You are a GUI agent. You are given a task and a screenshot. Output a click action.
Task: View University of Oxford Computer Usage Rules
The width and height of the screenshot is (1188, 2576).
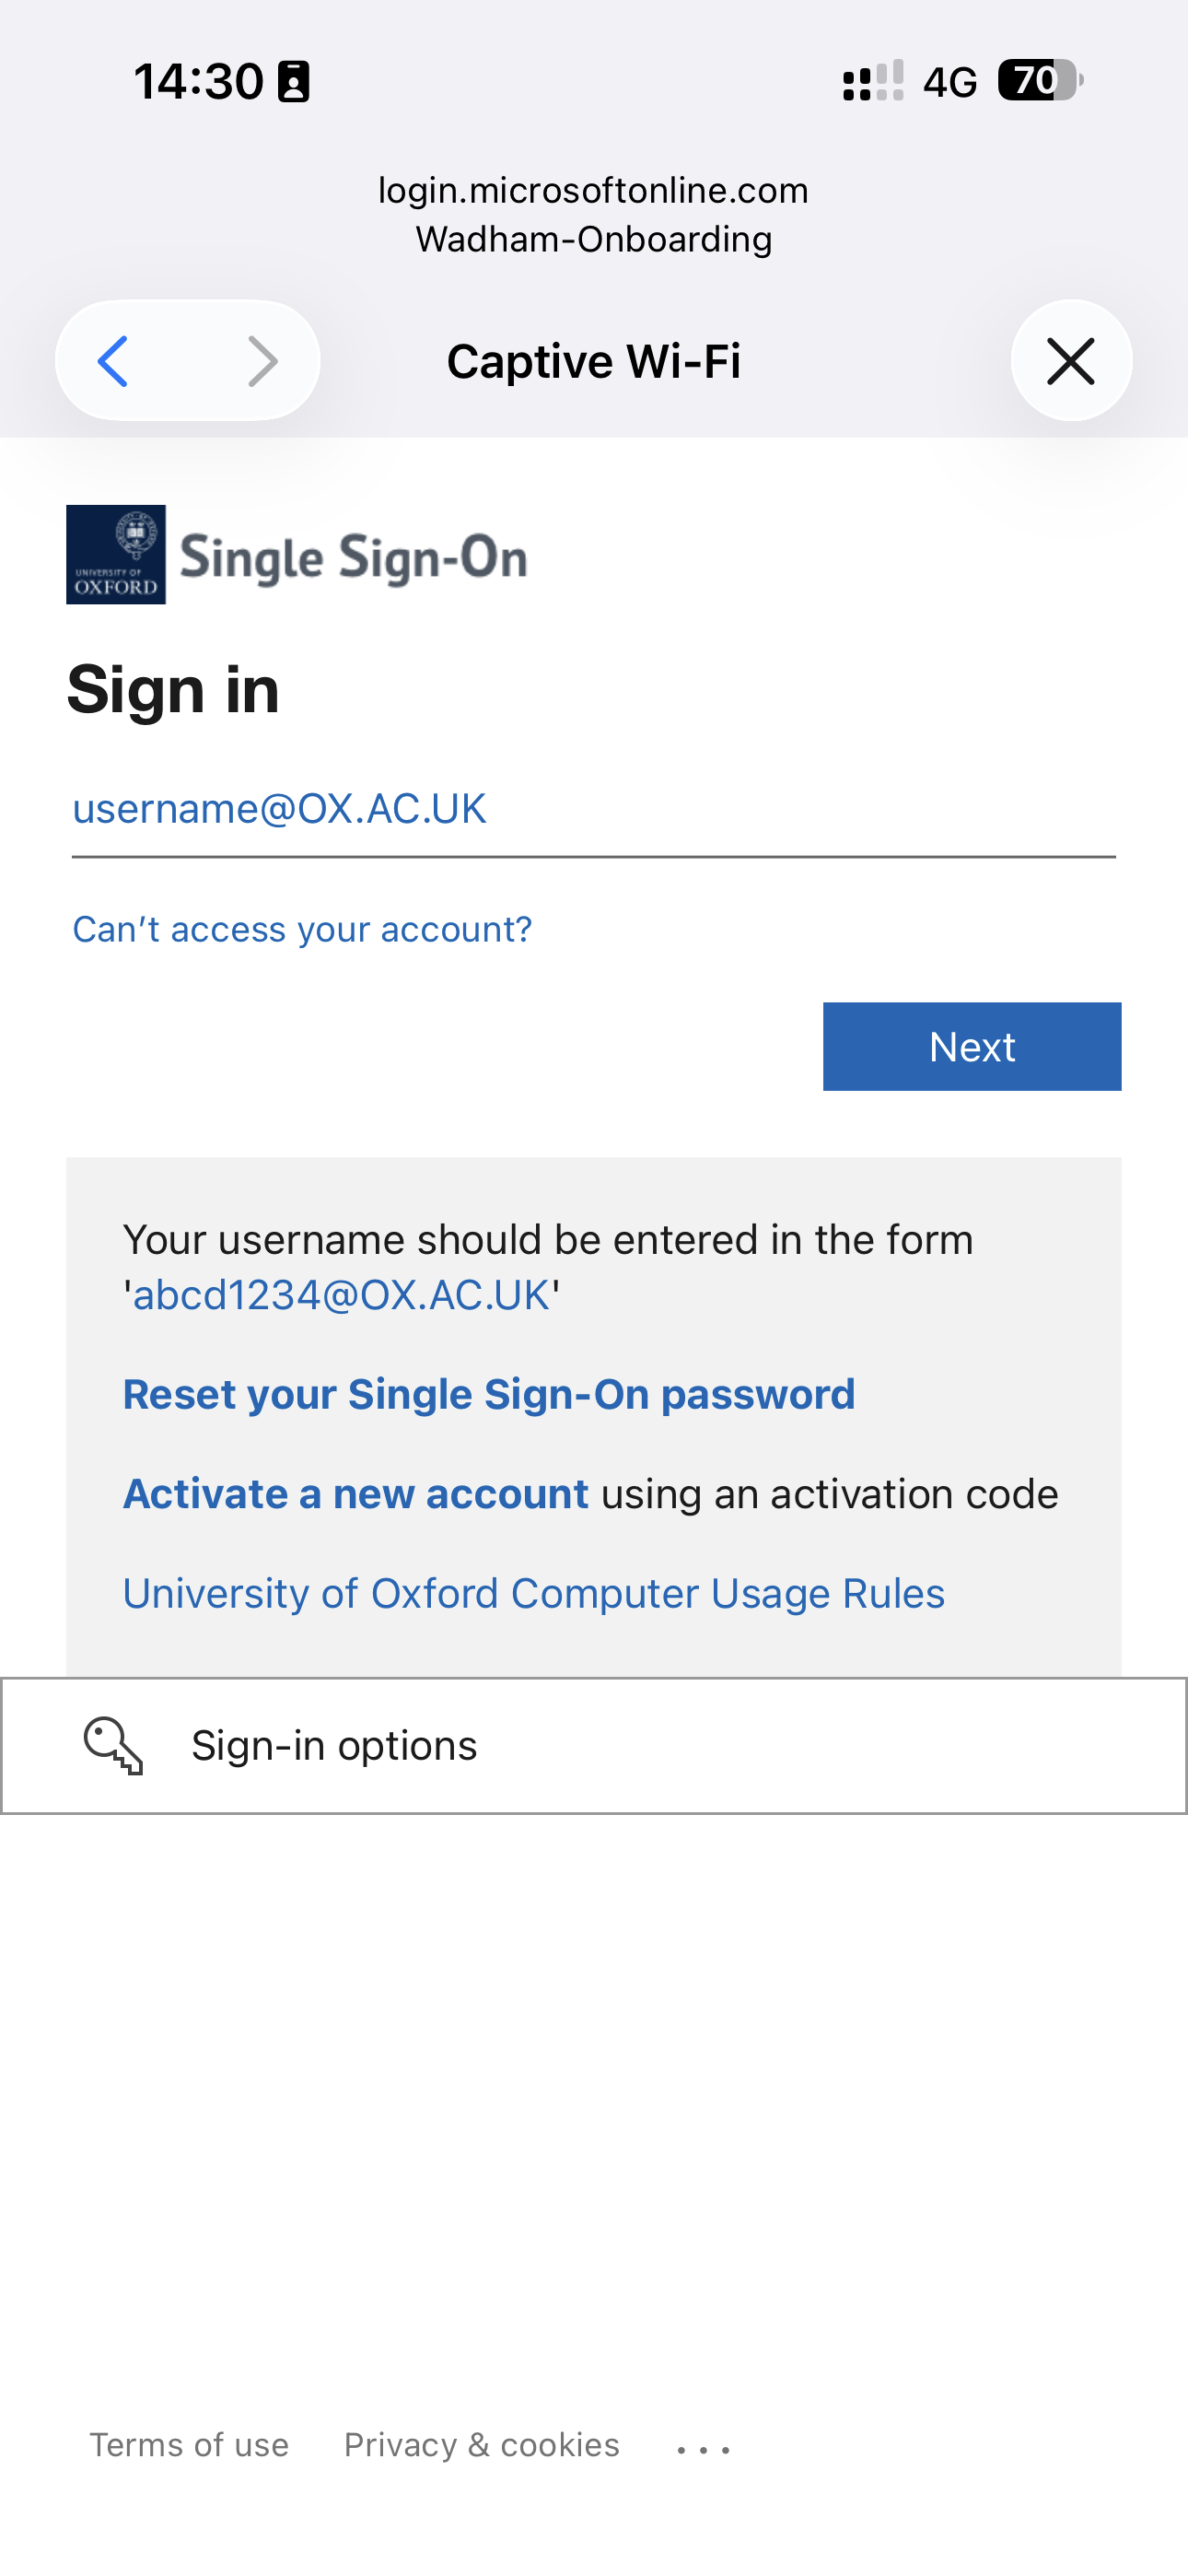[x=533, y=1592]
